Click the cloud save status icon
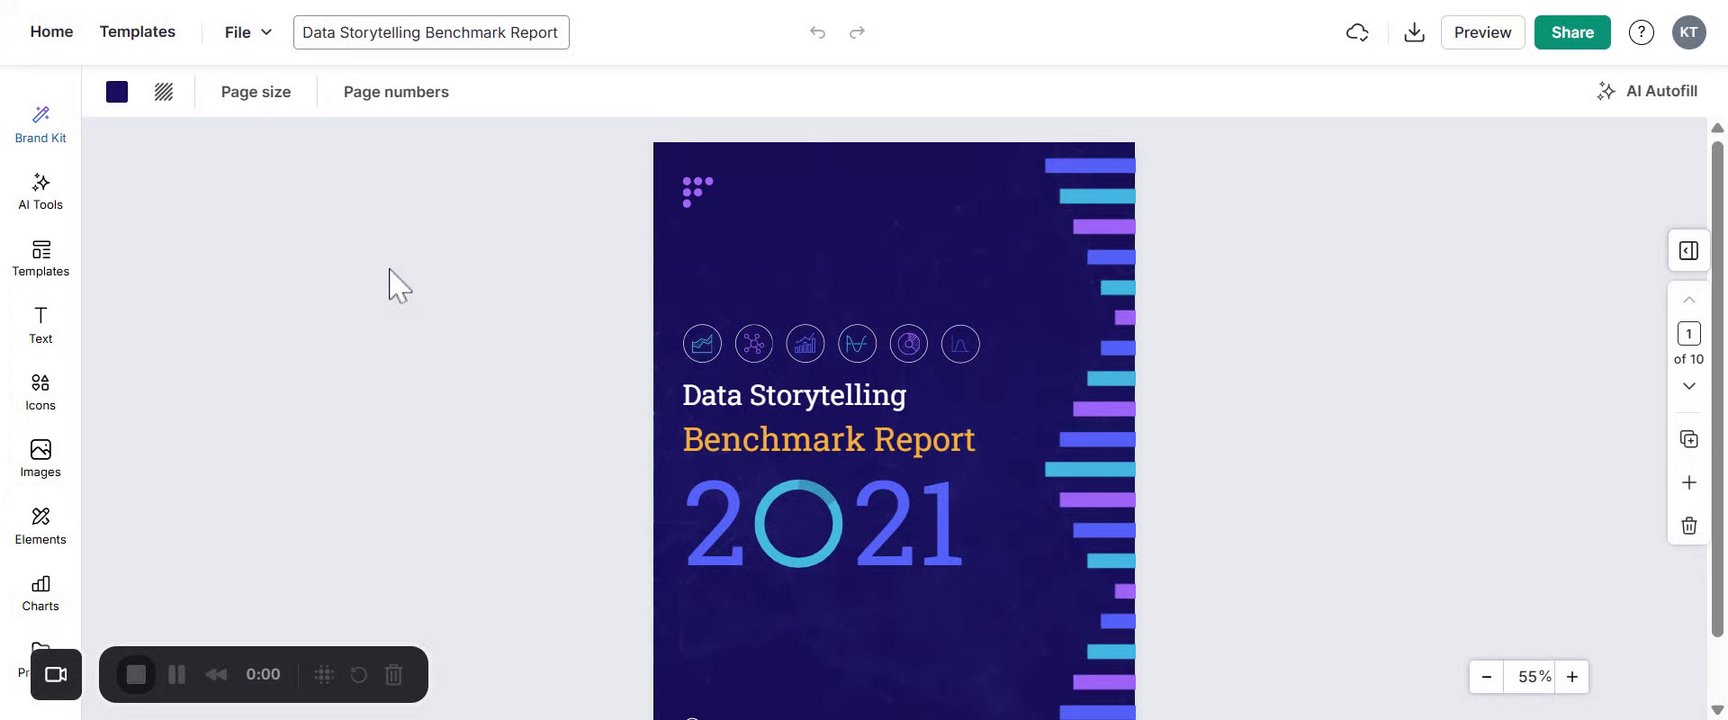The width and height of the screenshot is (1728, 720). tap(1357, 32)
